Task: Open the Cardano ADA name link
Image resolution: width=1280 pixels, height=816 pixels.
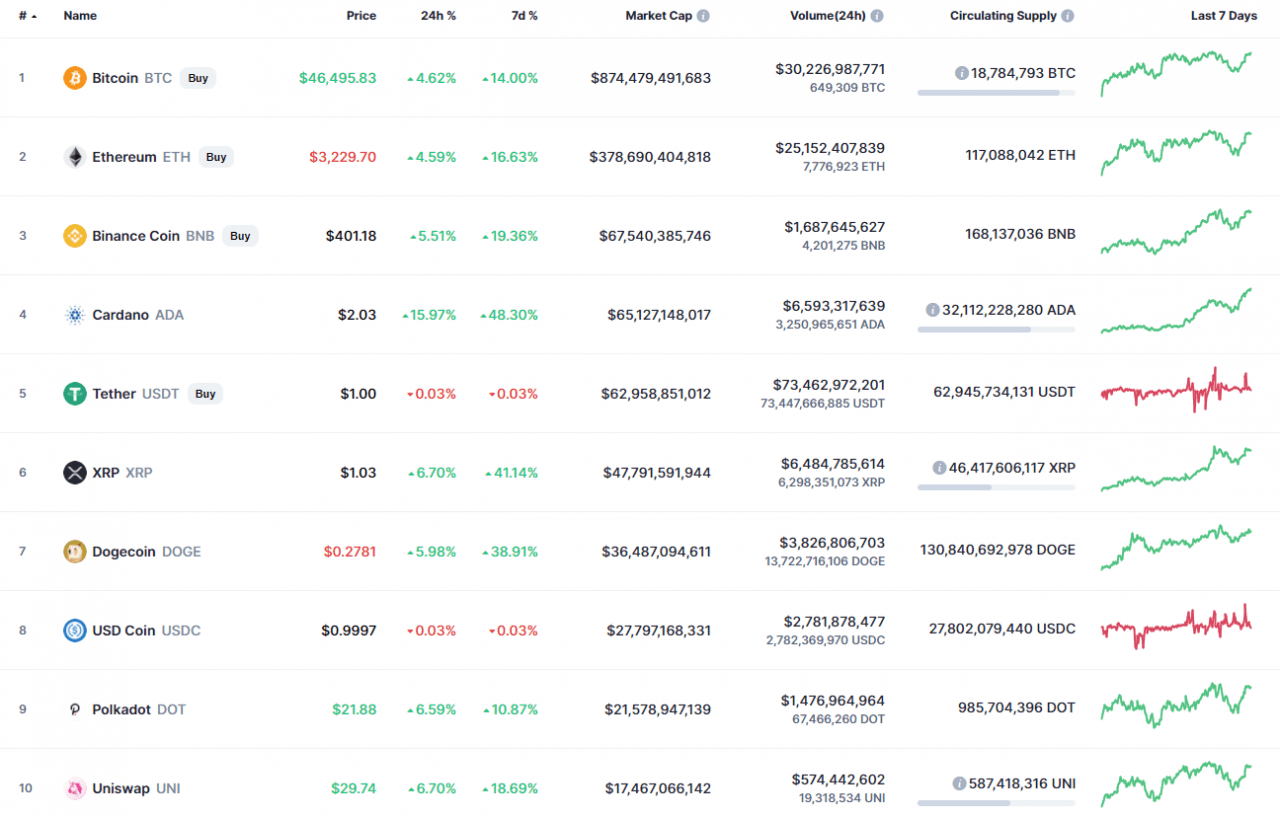Action: point(138,315)
